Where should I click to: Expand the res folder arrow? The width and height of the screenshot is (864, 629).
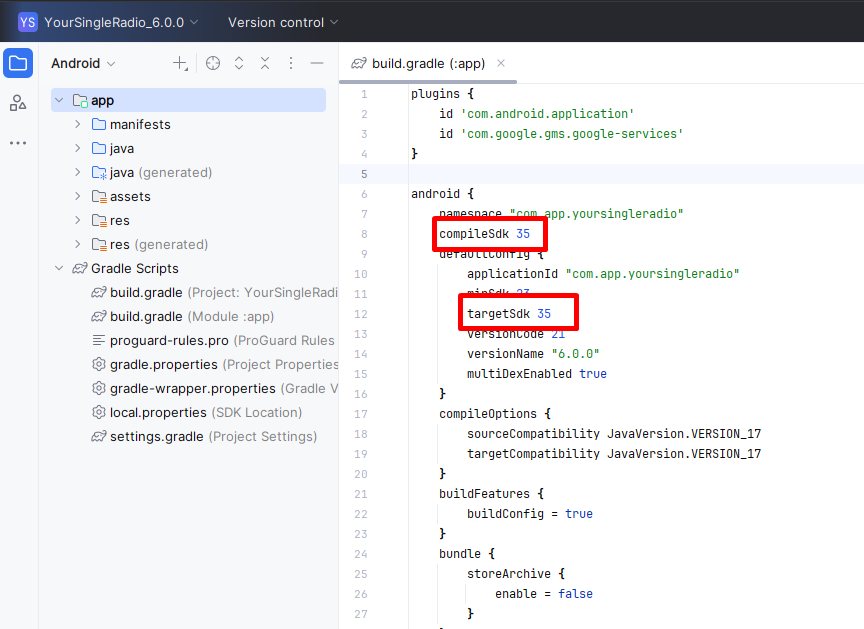click(78, 220)
